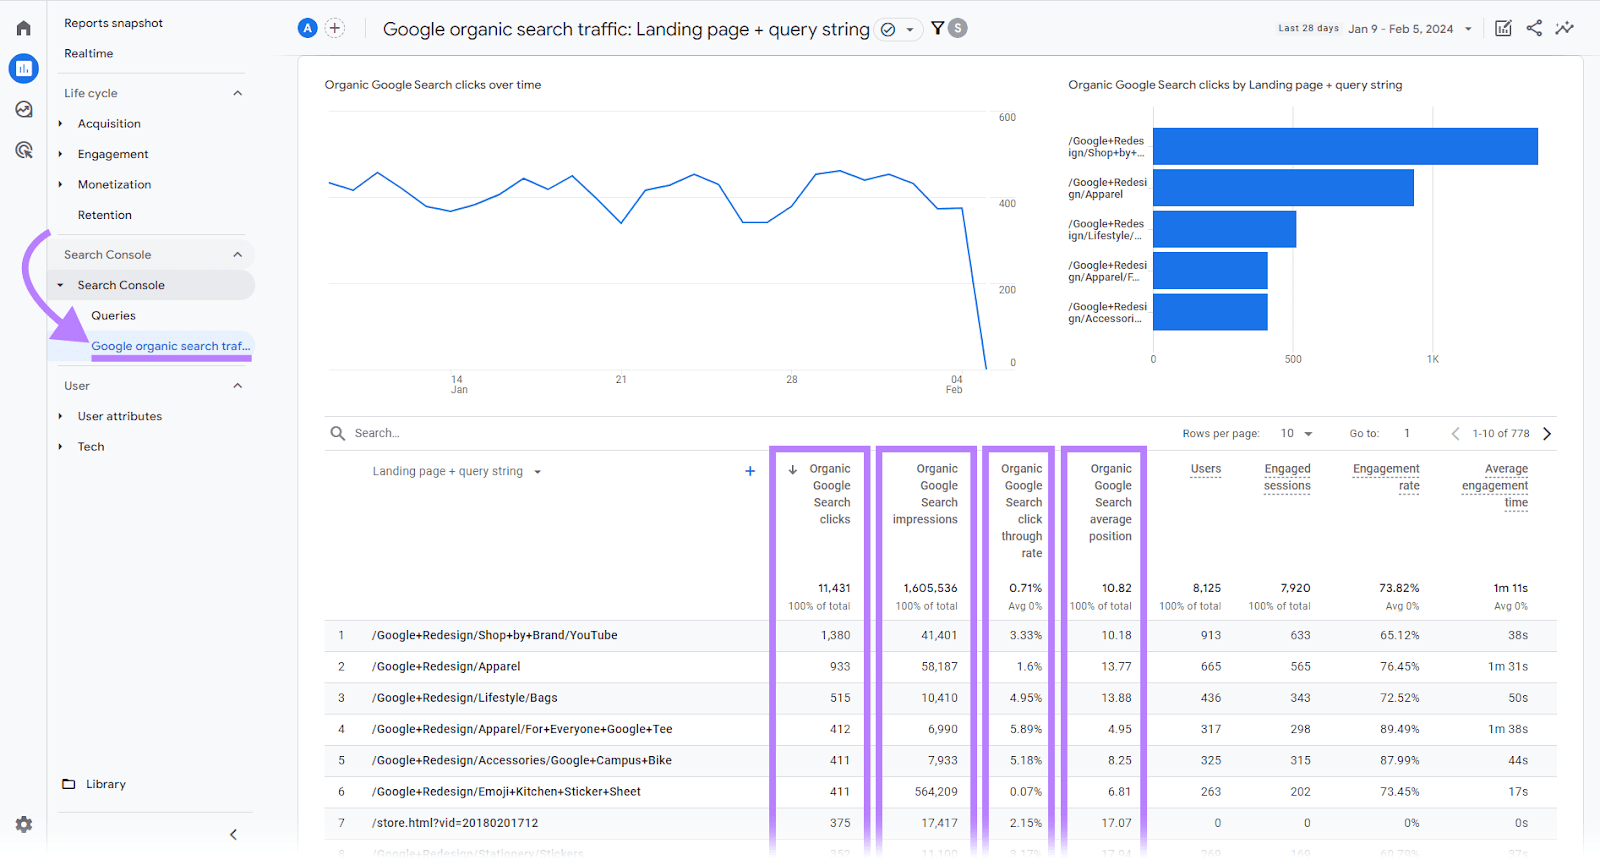
Task: Open report title dropdown arrow
Action: click(x=910, y=30)
